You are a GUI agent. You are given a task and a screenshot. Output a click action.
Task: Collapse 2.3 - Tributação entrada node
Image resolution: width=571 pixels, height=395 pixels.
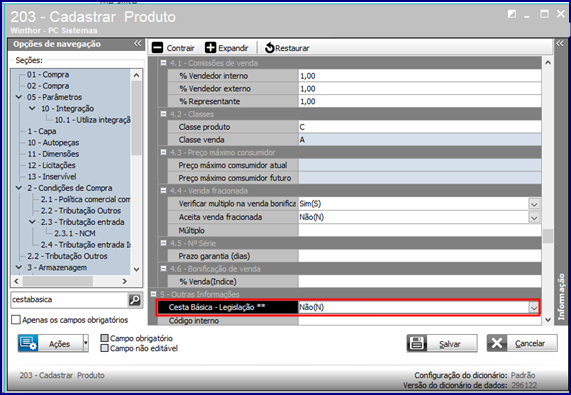pyautogui.click(x=32, y=222)
